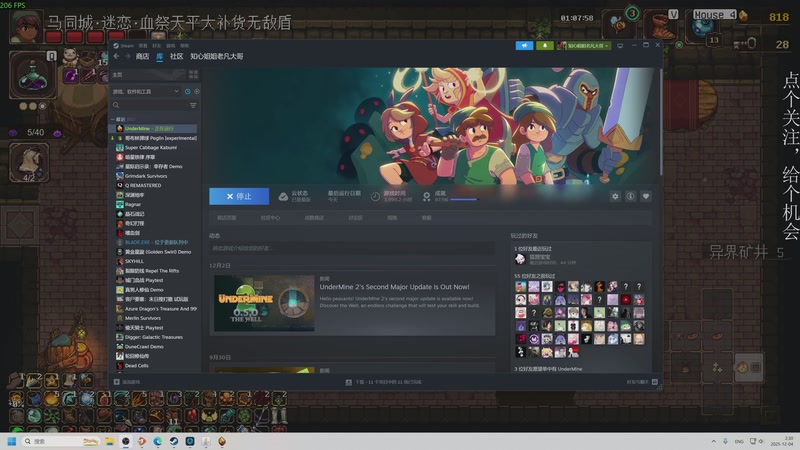800x450 pixels.
Task: Click the blue announcements megaphone icon
Action: [524, 45]
